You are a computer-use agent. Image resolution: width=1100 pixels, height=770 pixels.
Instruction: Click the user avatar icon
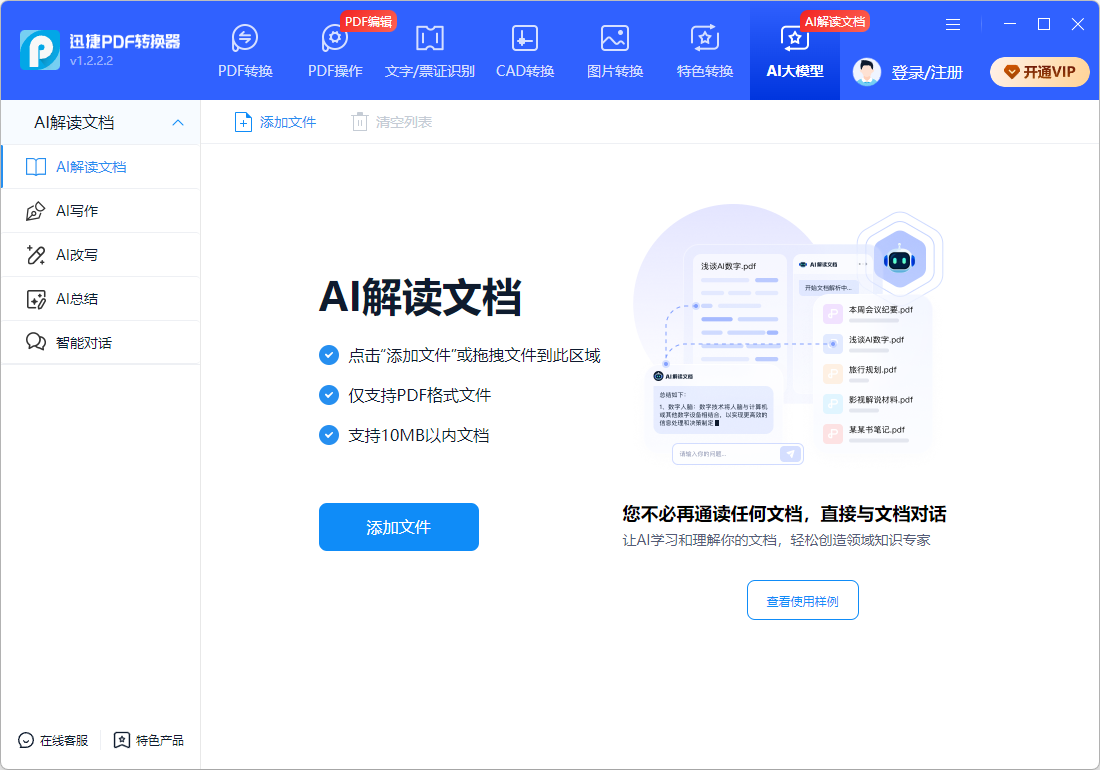point(866,72)
